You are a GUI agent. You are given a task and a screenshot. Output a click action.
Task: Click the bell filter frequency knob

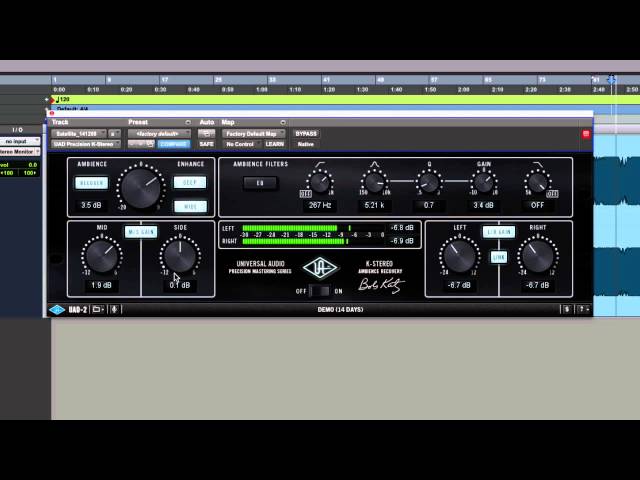[x=374, y=182]
